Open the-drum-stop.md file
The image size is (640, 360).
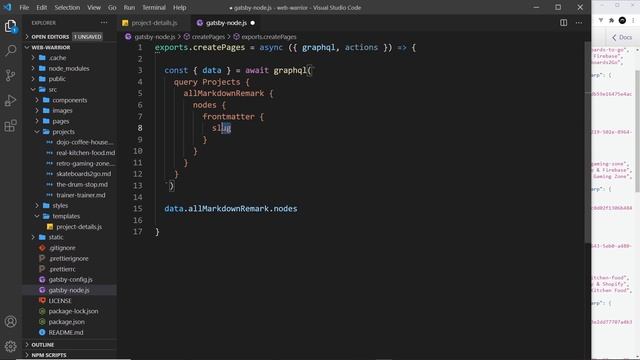coord(69,184)
